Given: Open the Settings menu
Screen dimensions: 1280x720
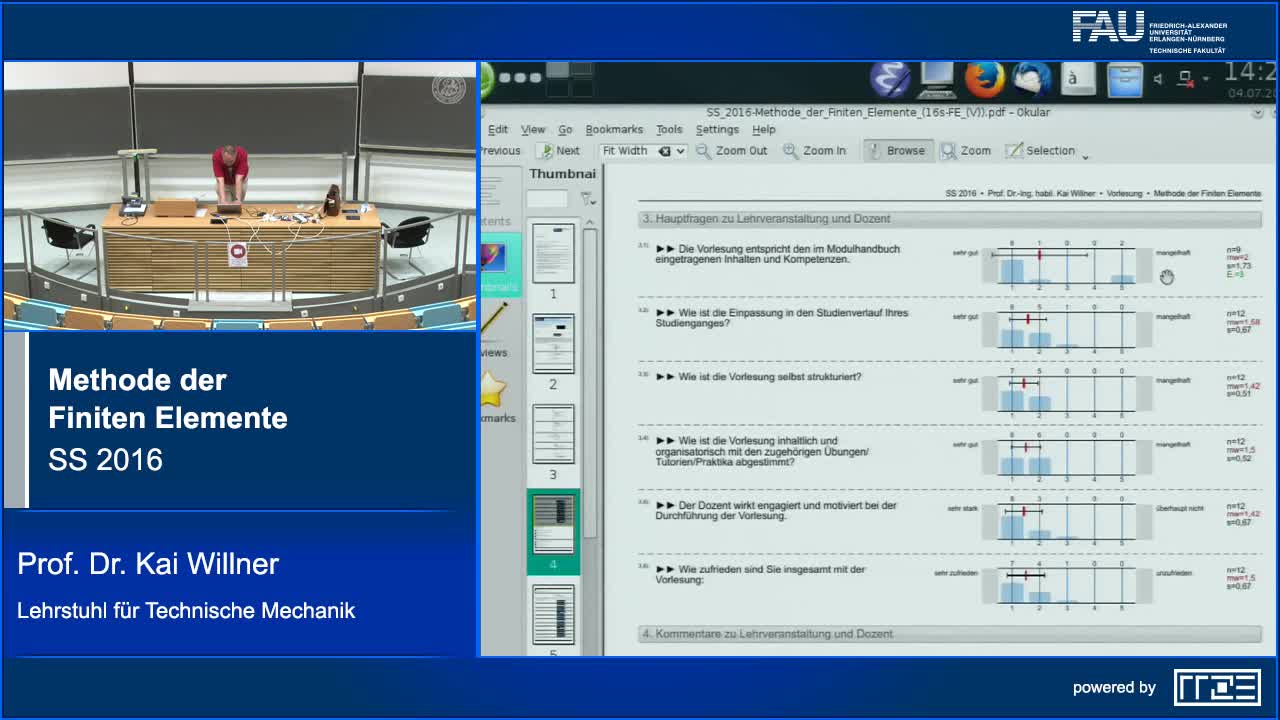Looking at the screenshot, I should pyautogui.click(x=717, y=129).
